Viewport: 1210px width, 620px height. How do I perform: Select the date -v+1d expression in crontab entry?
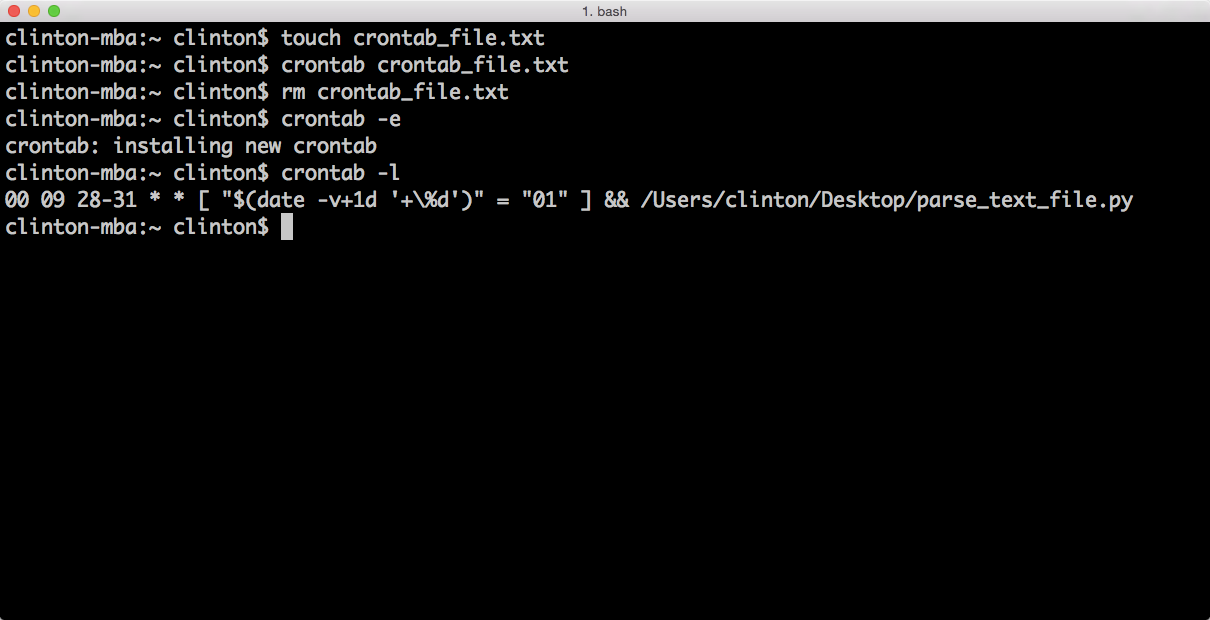pyautogui.click(x=315, y=199)
